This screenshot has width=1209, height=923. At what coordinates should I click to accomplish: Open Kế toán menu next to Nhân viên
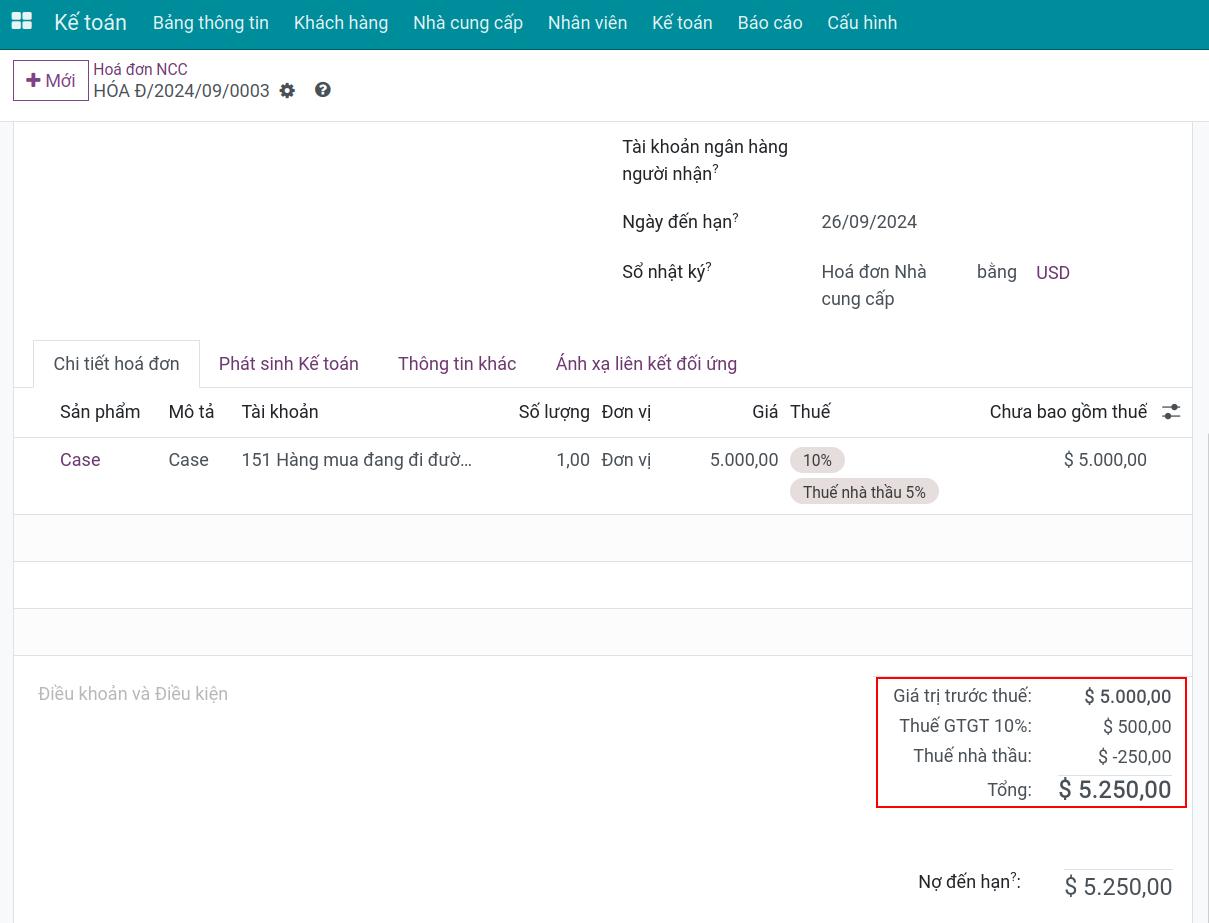tap(682, 23)
